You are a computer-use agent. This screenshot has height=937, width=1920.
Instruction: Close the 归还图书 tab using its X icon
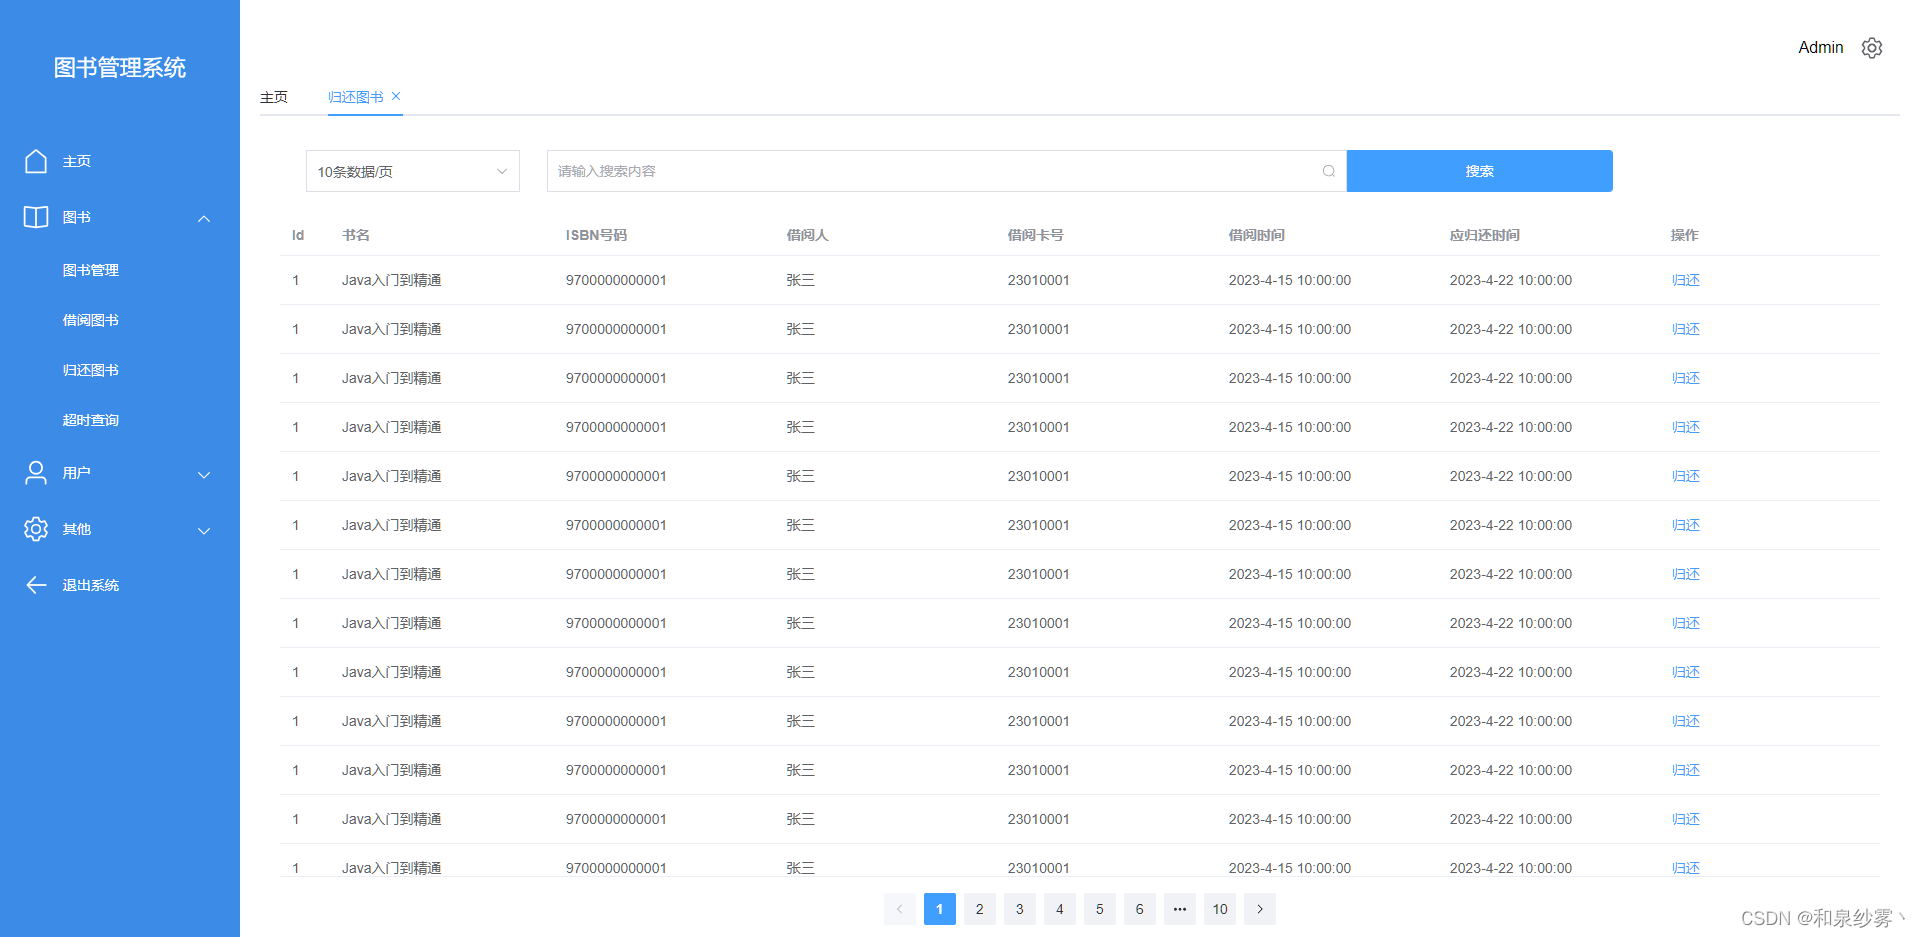pos(396,96)
